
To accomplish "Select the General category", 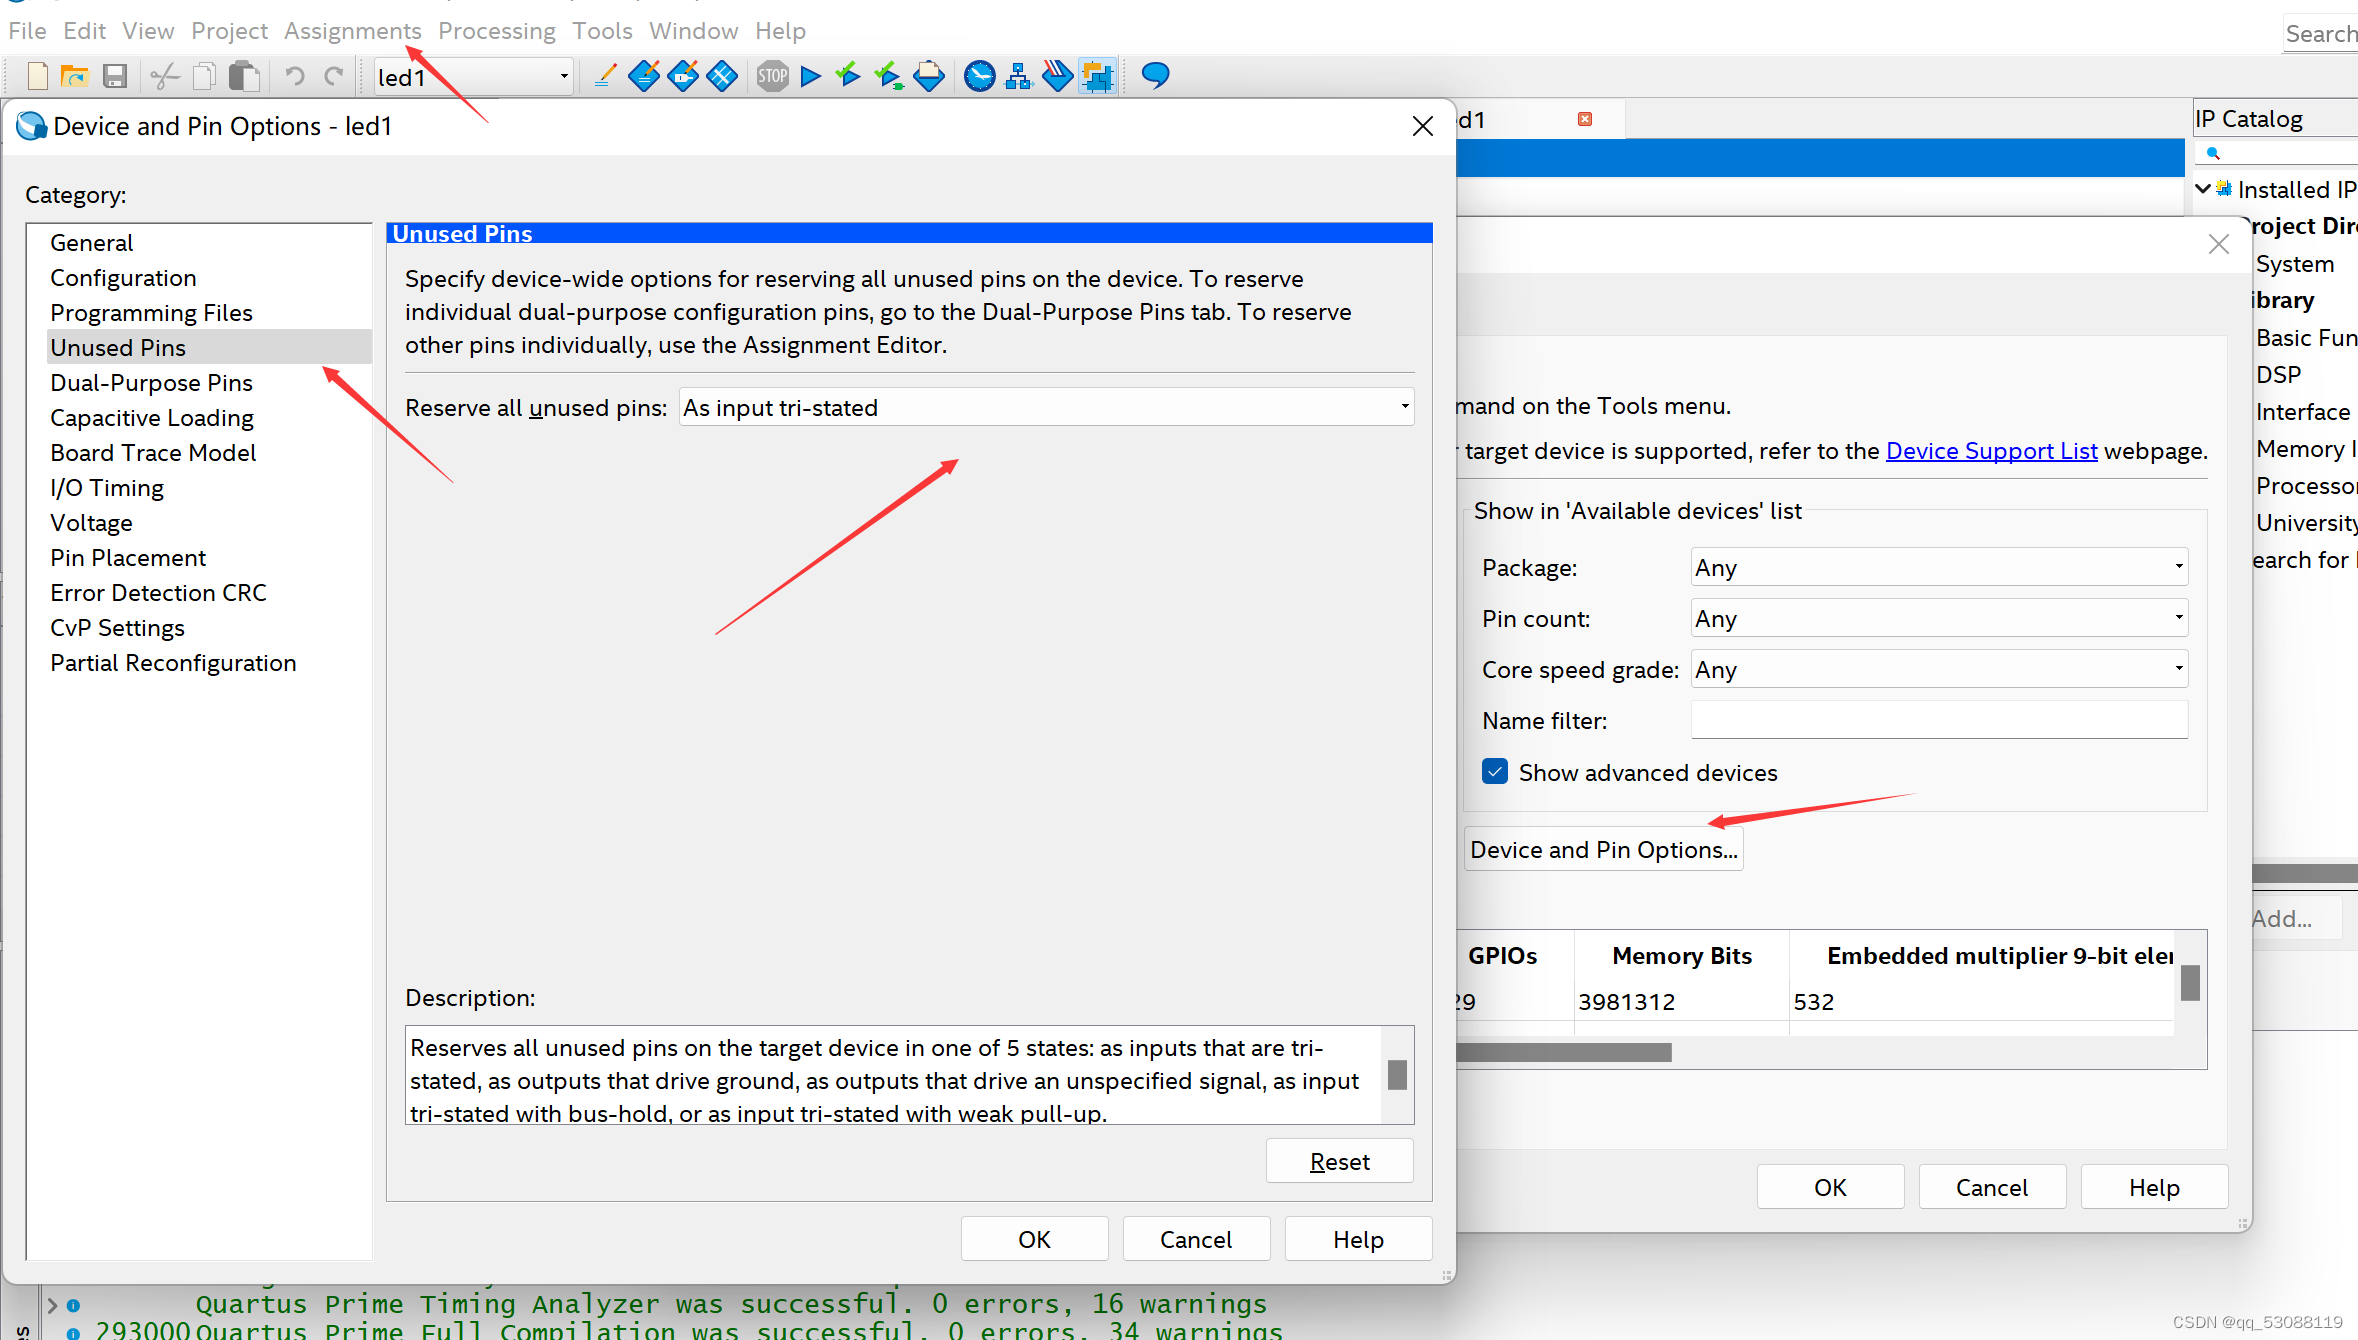I will pos(91,243).
